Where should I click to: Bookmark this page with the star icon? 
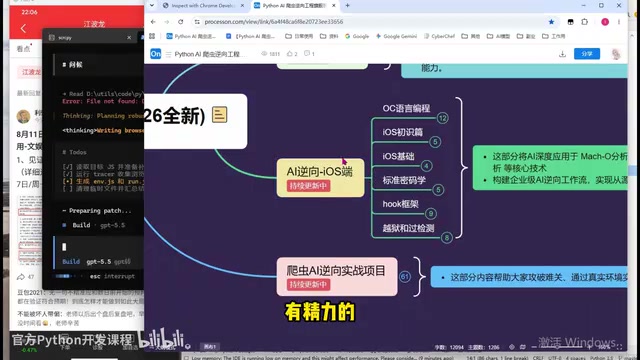pos(551,22)
